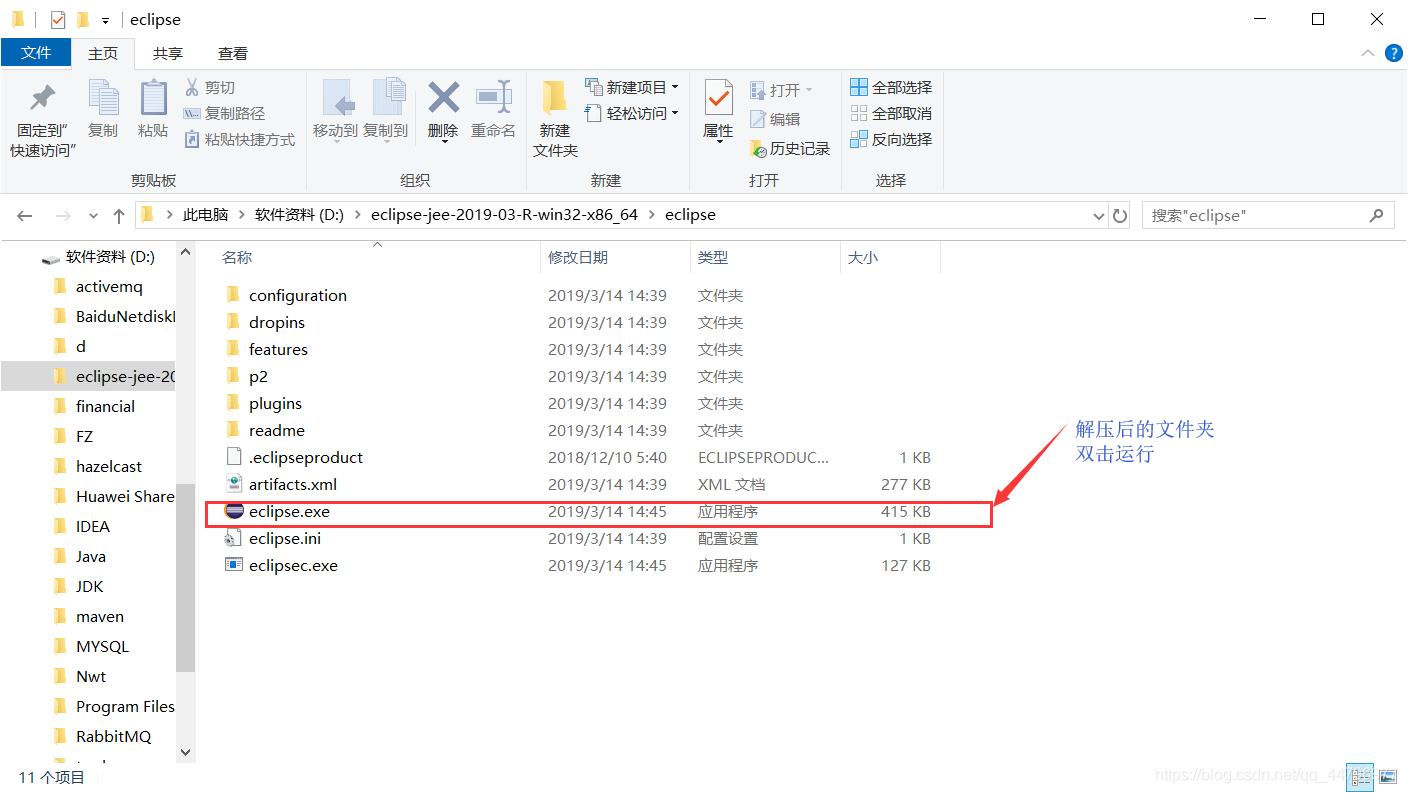
Task: Open activemq folder in sidebar
Action: click(x=109, y=287)
